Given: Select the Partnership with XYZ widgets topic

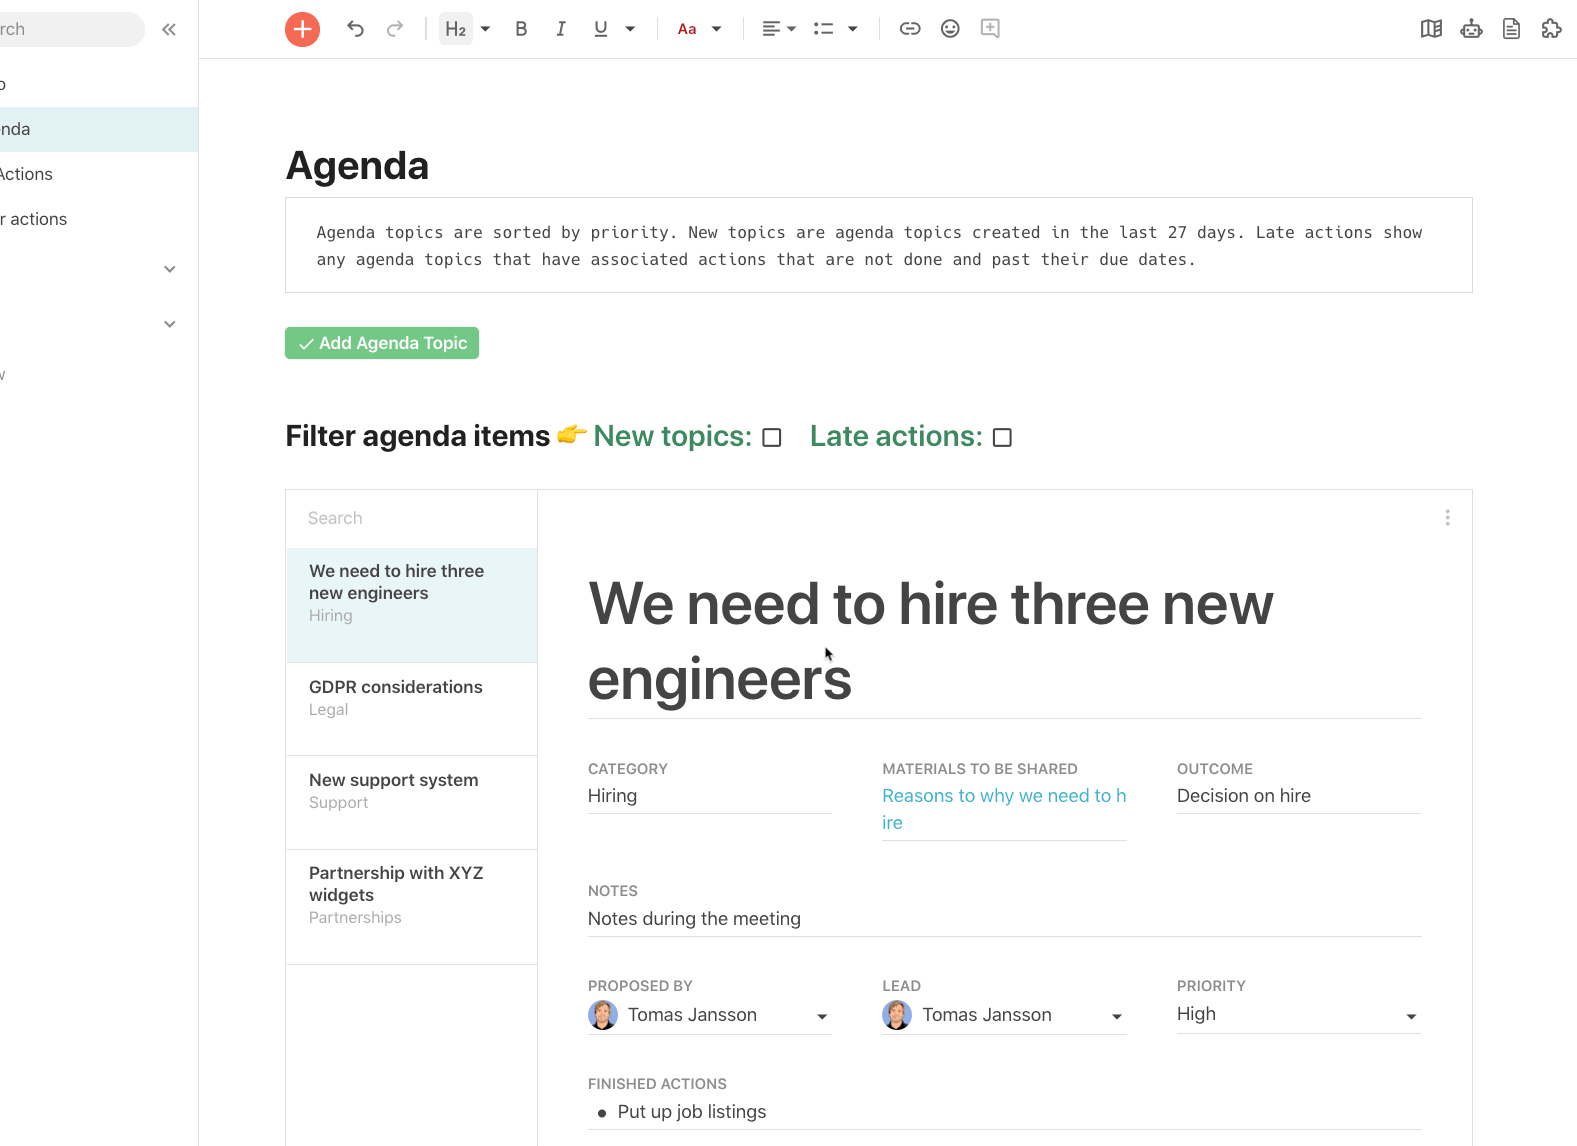Looking at the screenshot, I should 411,907.
